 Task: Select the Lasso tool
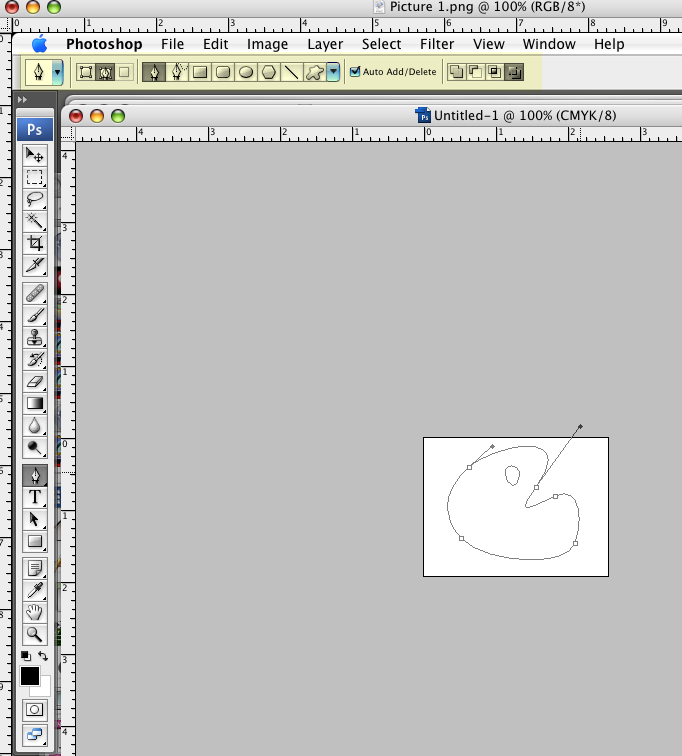(x=35, y=199)
